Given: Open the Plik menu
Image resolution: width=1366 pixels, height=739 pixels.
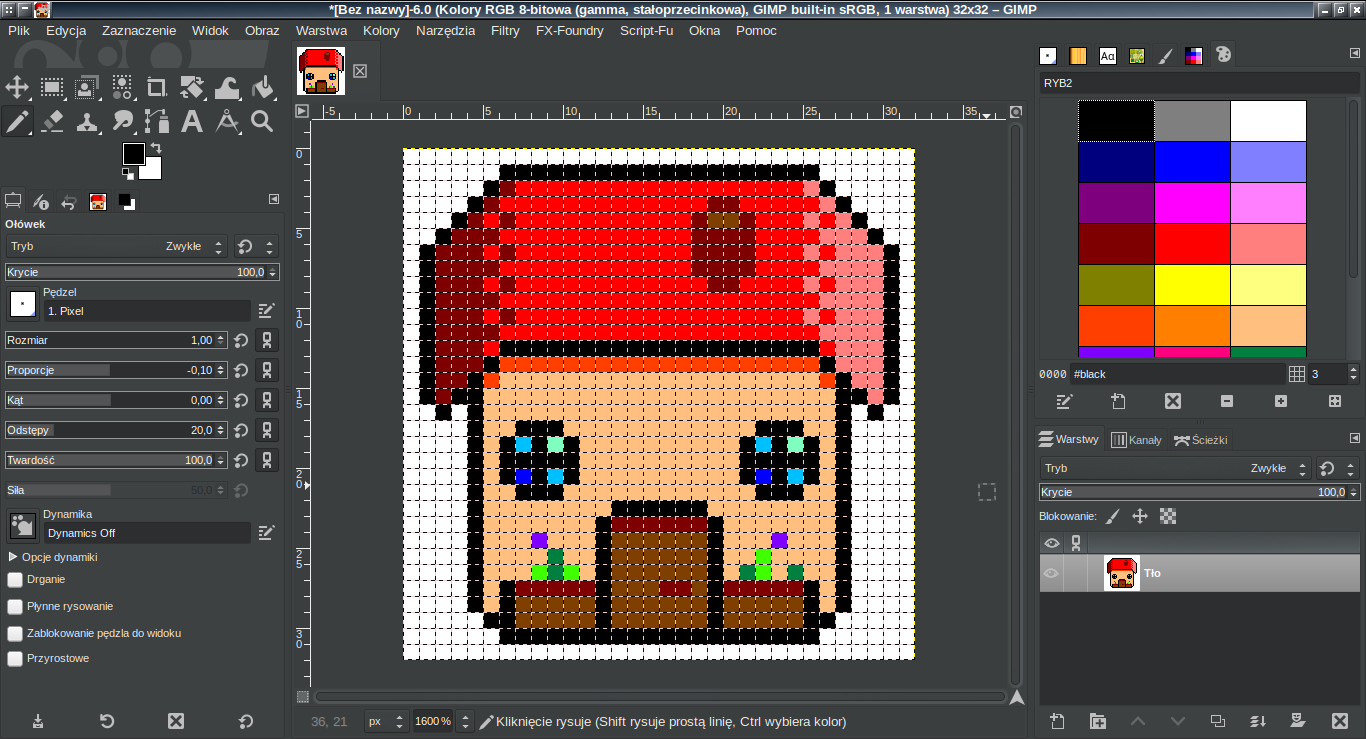Looking at the screenshot, I should tap(19, 30).
